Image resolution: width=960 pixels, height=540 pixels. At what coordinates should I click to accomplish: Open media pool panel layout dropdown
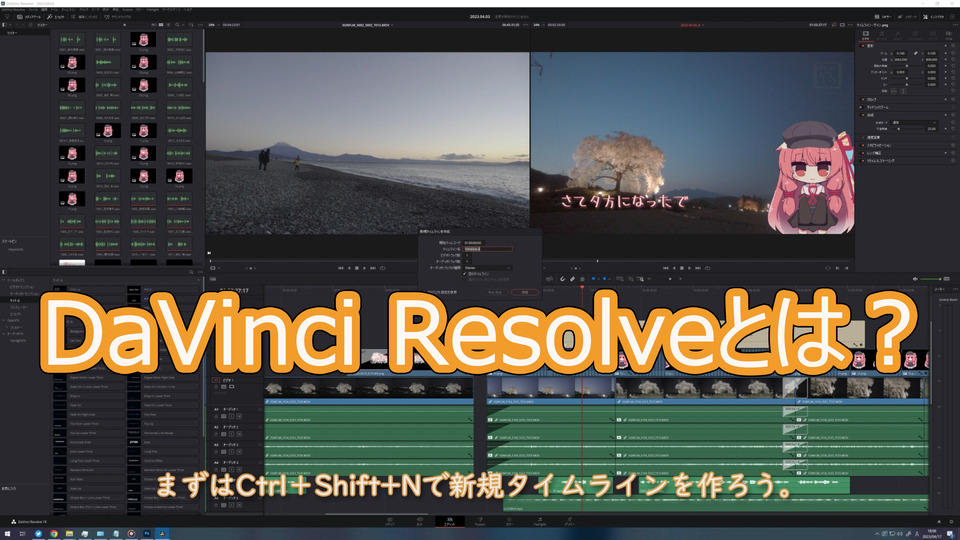[x=7, y=24]
